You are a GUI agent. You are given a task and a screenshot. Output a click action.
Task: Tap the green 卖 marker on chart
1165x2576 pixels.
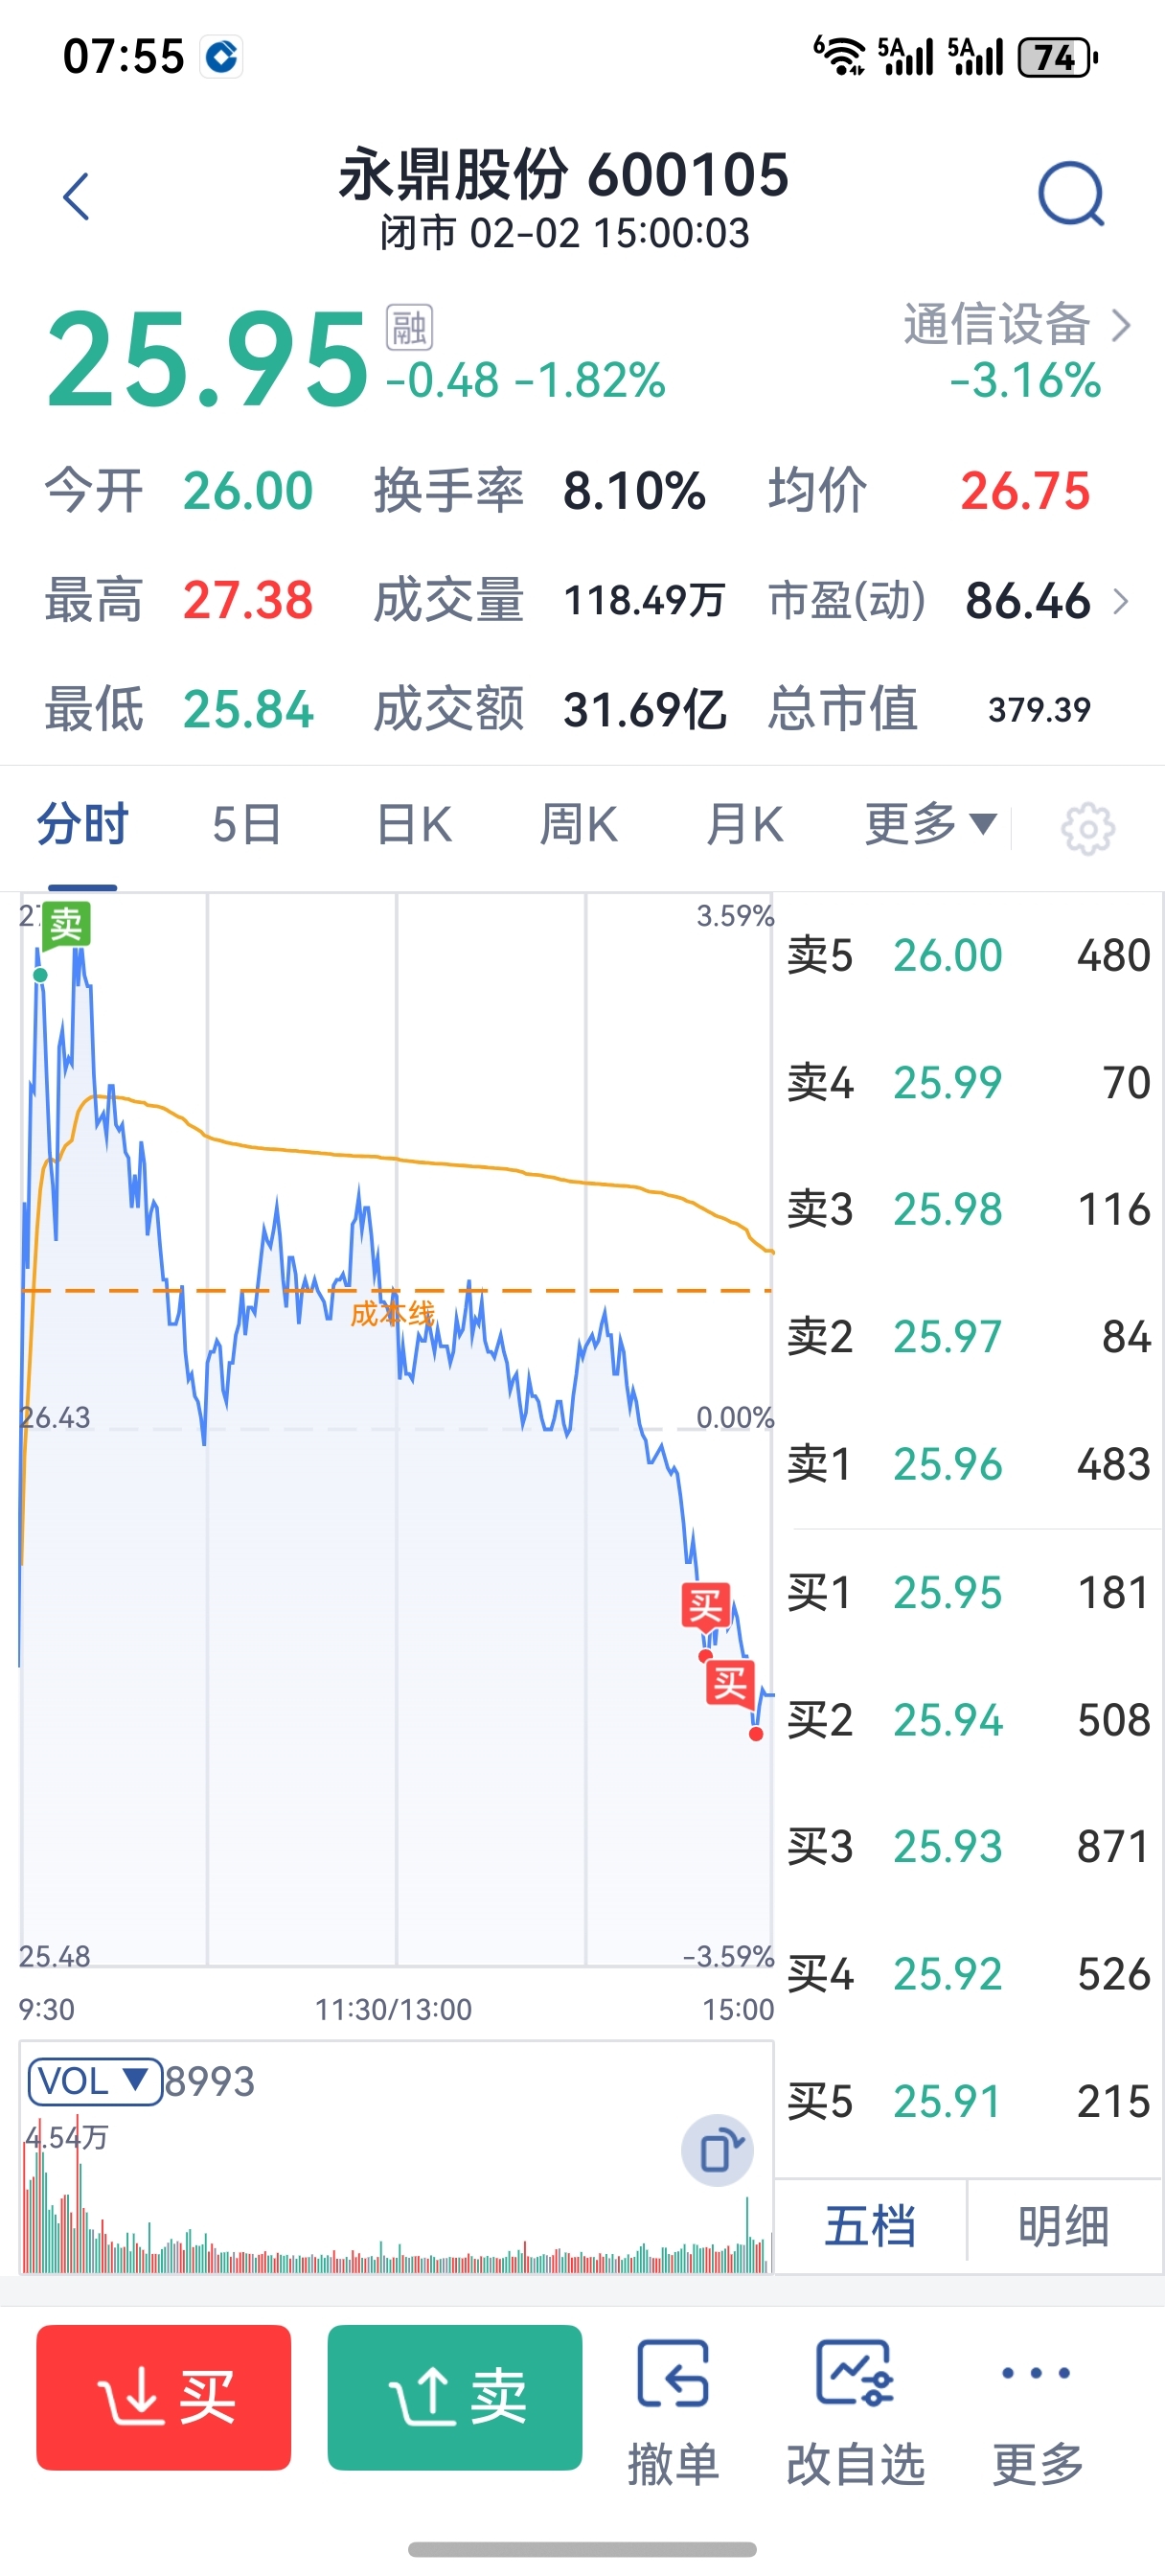point(66,924)
